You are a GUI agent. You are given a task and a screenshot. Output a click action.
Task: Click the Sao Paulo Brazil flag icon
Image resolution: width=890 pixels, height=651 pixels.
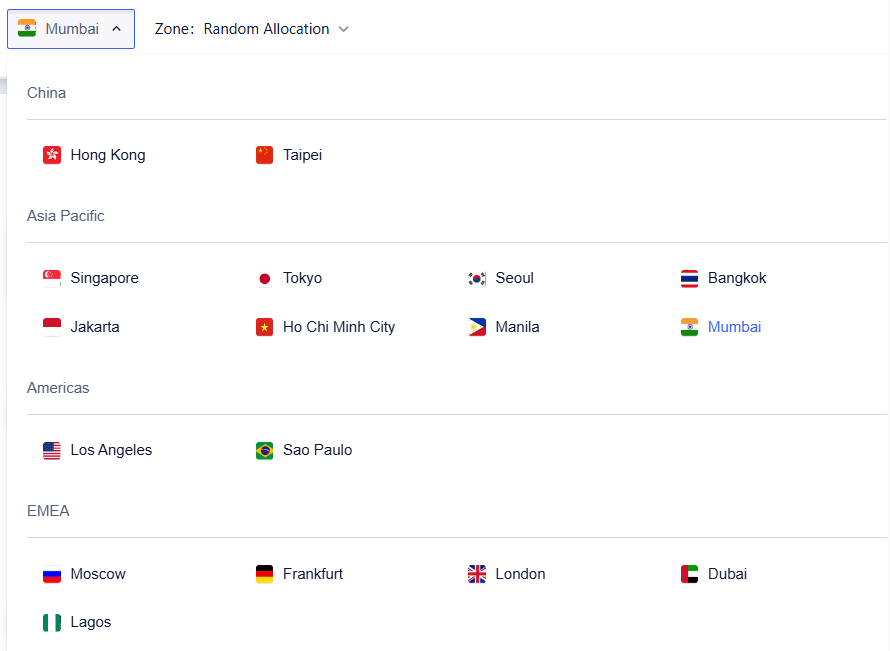tap(264, 450)
